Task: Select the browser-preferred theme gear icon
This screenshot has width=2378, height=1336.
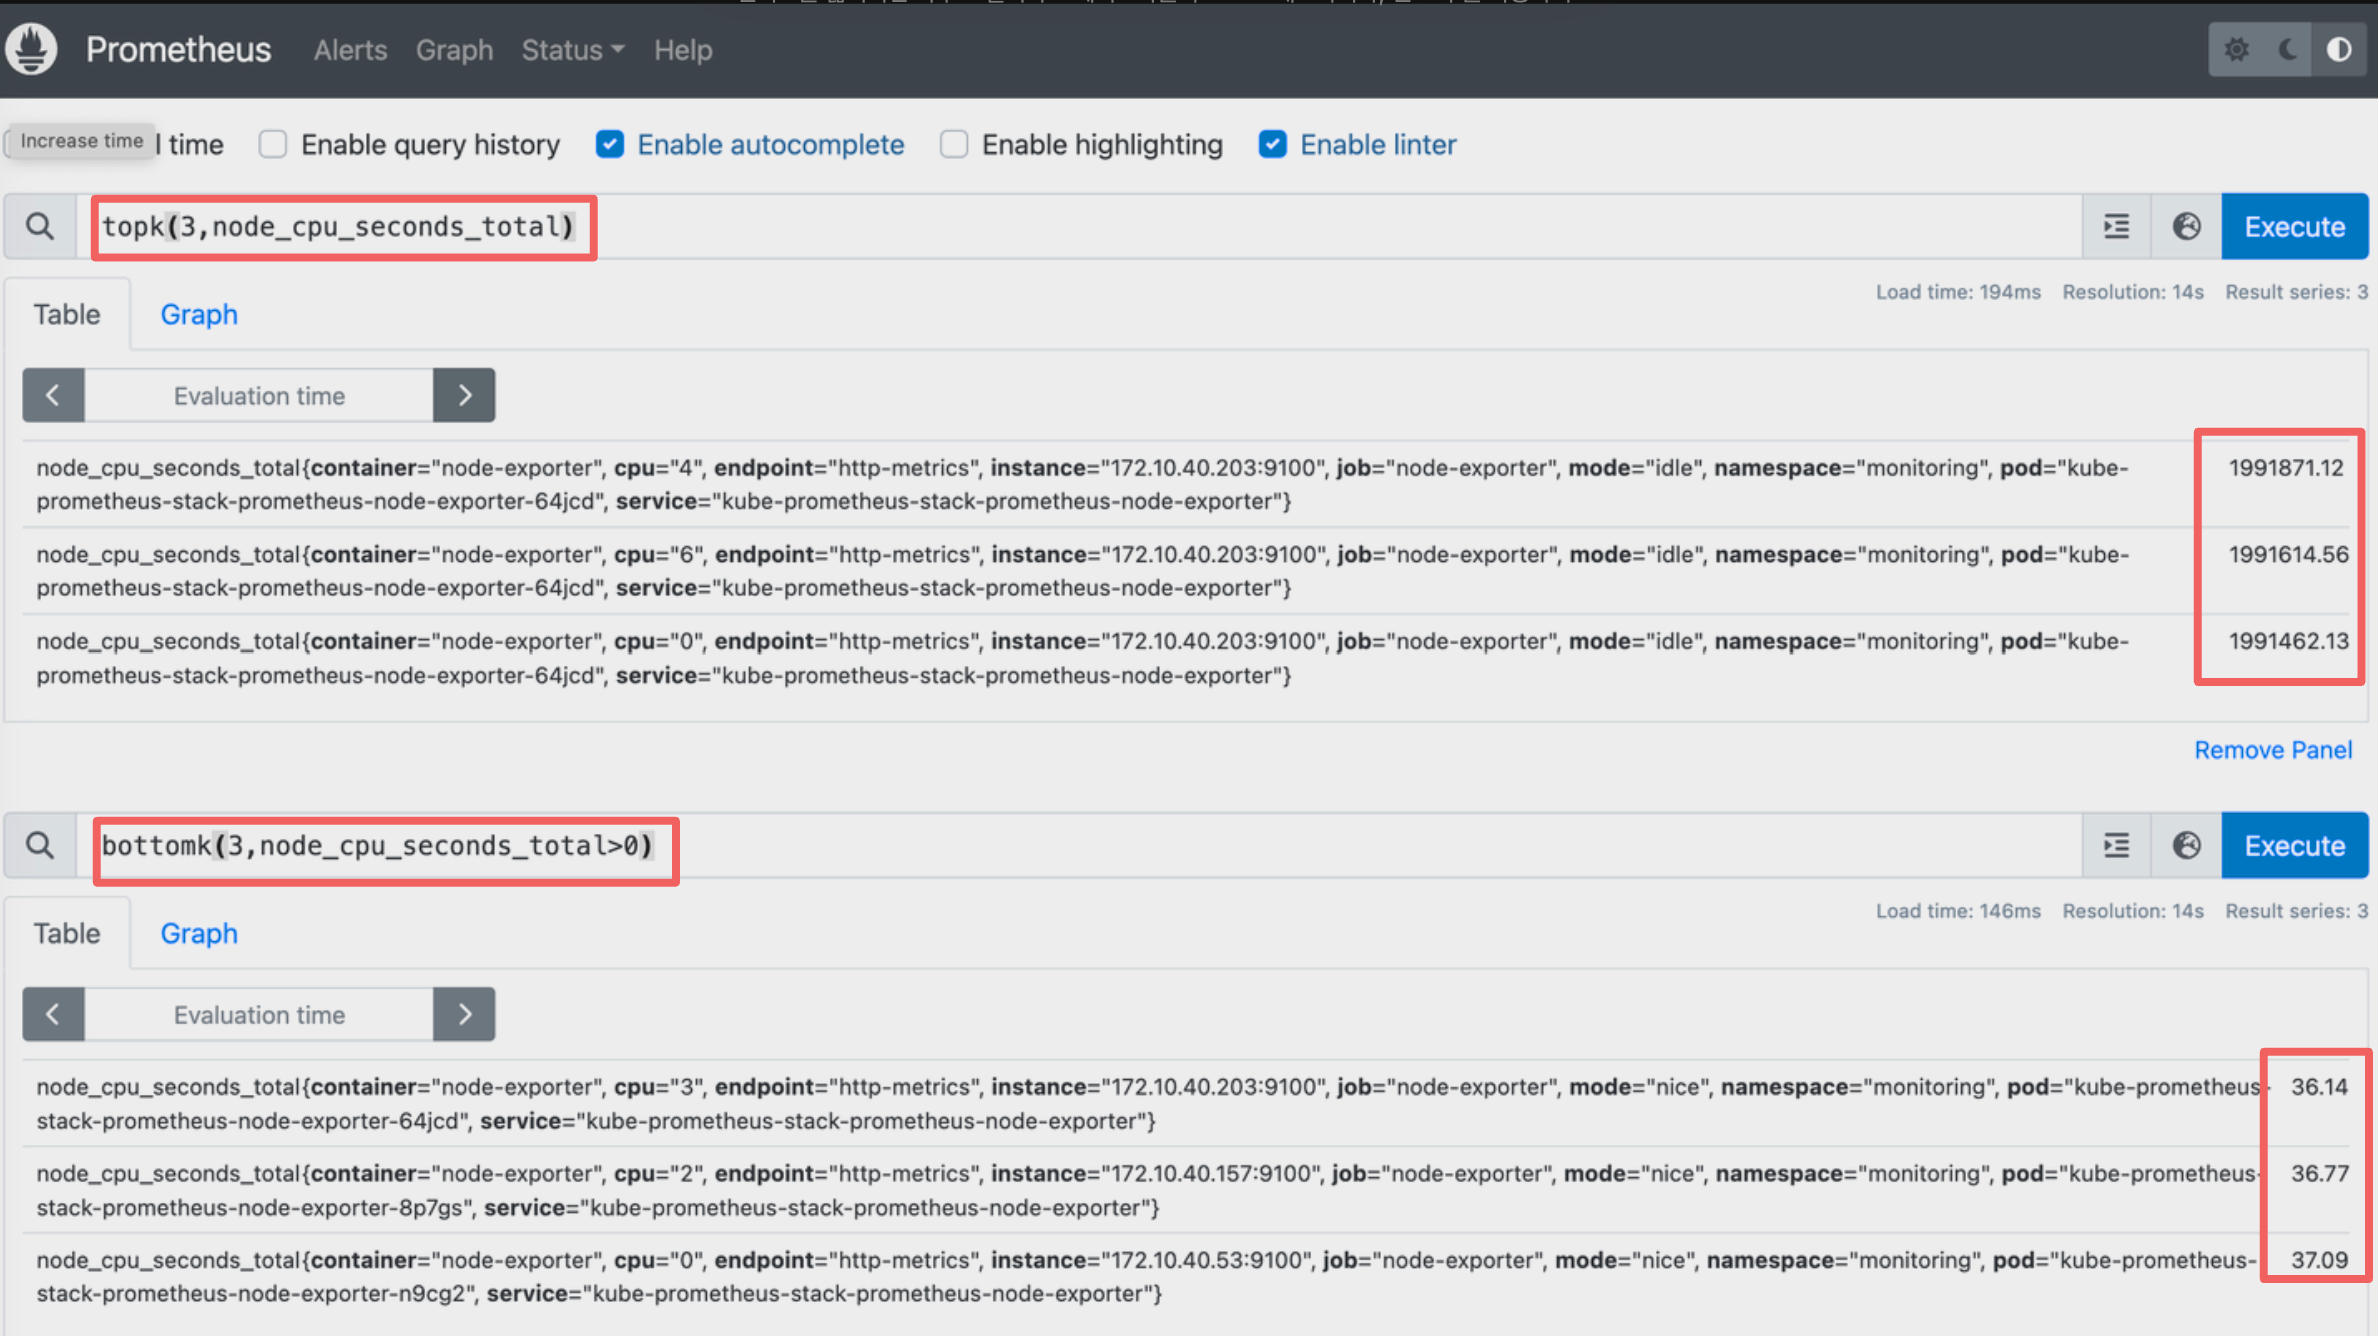Action: [x=2237, y=49]
